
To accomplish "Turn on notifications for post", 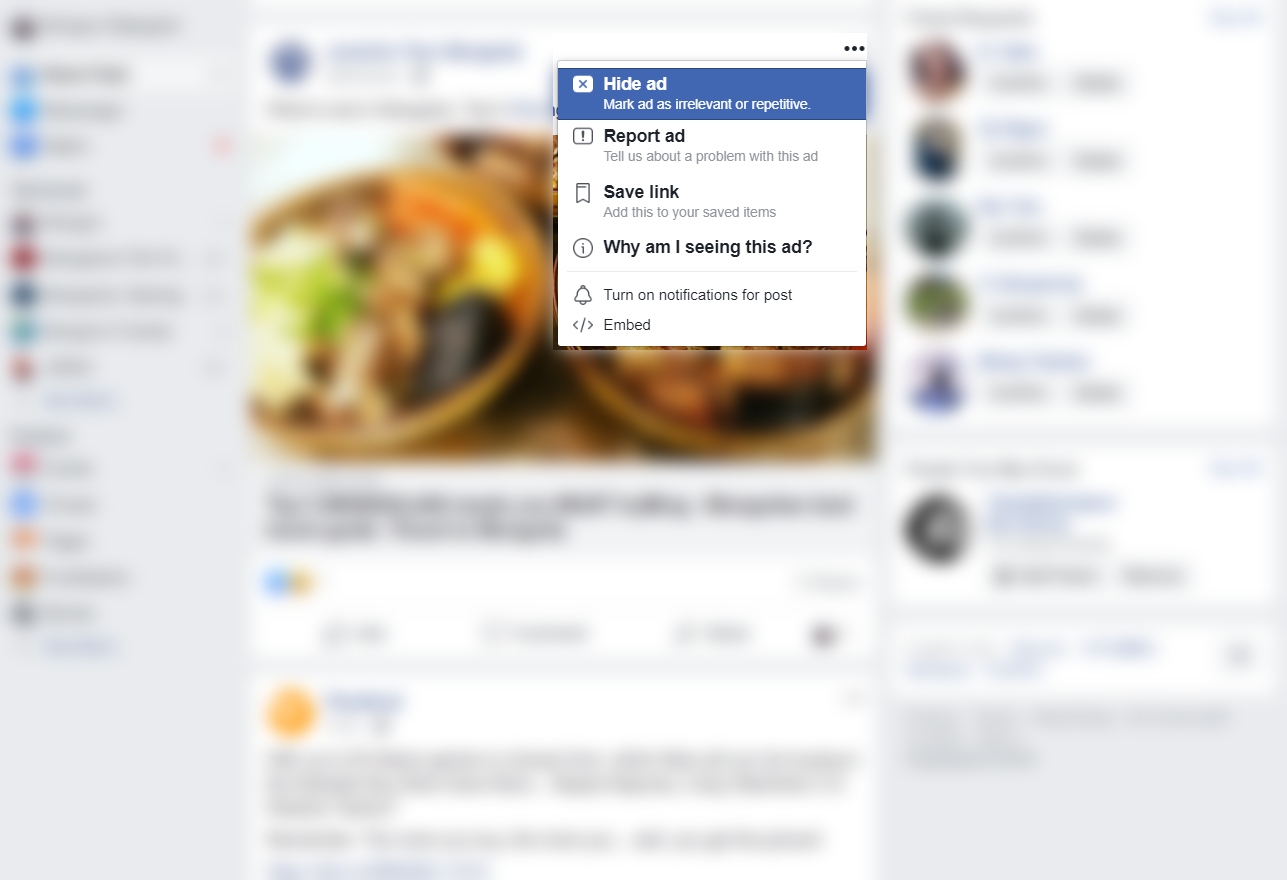I will pos(711,295).
